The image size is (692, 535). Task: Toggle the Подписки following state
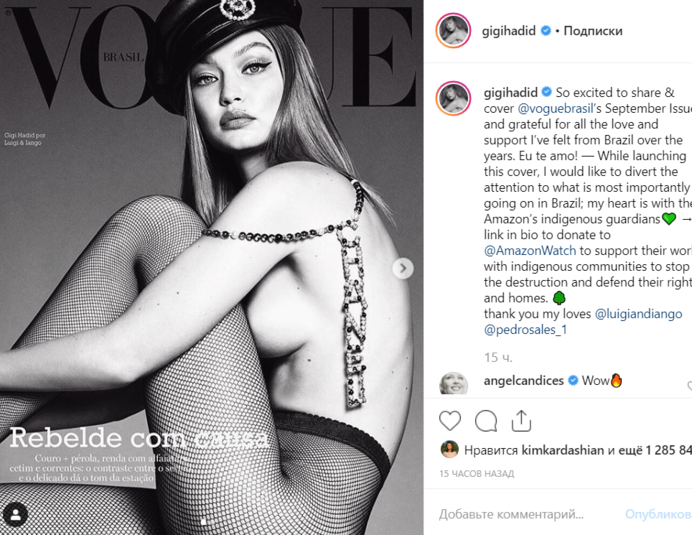click(x=593, y=31)
